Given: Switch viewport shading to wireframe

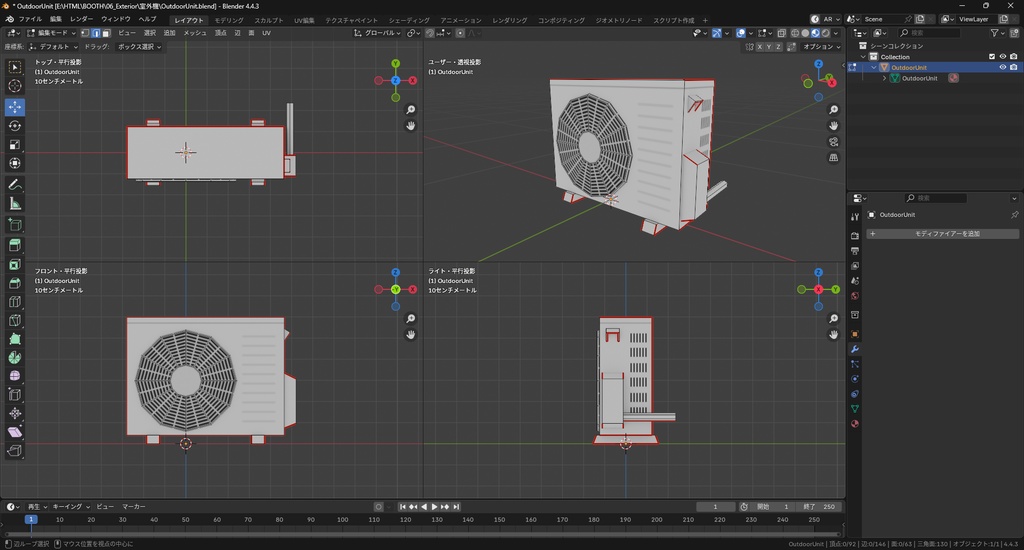Looking at the screenshot, I should click(795, 33).
